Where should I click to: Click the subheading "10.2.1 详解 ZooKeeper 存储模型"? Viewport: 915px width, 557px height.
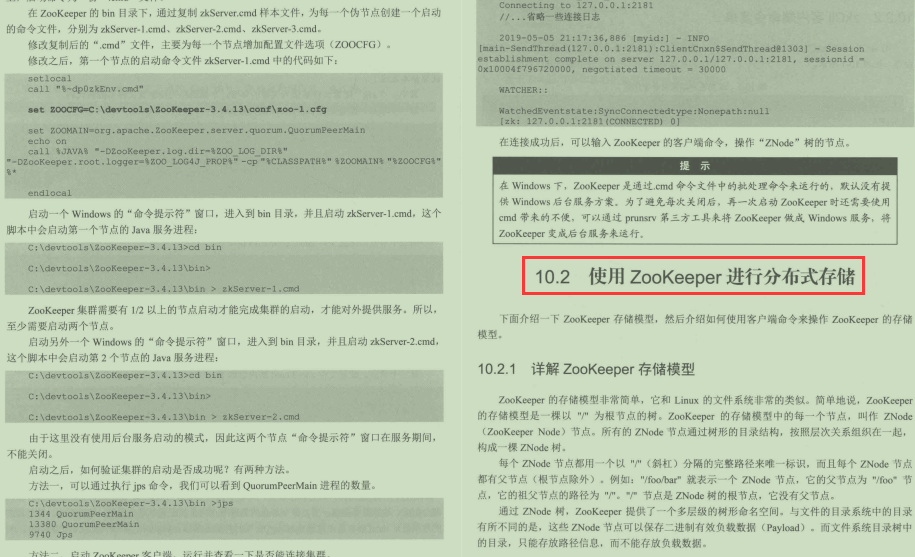tap(586, 369)
